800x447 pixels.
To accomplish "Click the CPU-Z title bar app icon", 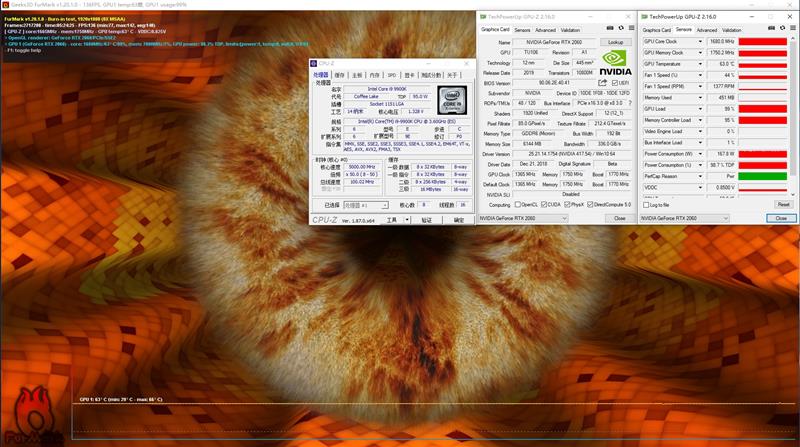I will 313,63.
